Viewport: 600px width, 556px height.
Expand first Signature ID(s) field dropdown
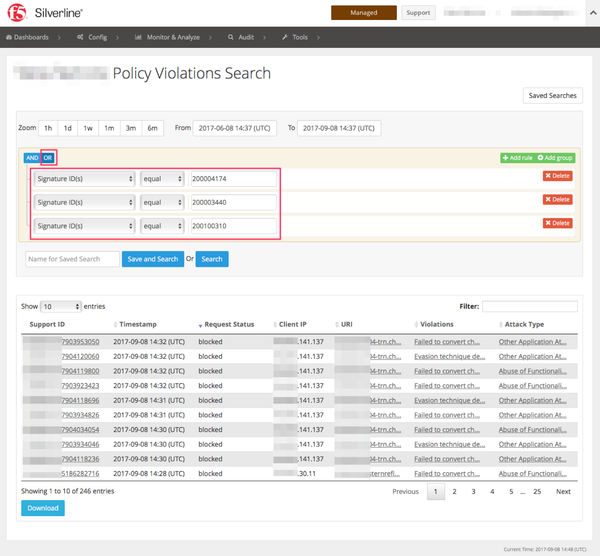pos(84,178)
